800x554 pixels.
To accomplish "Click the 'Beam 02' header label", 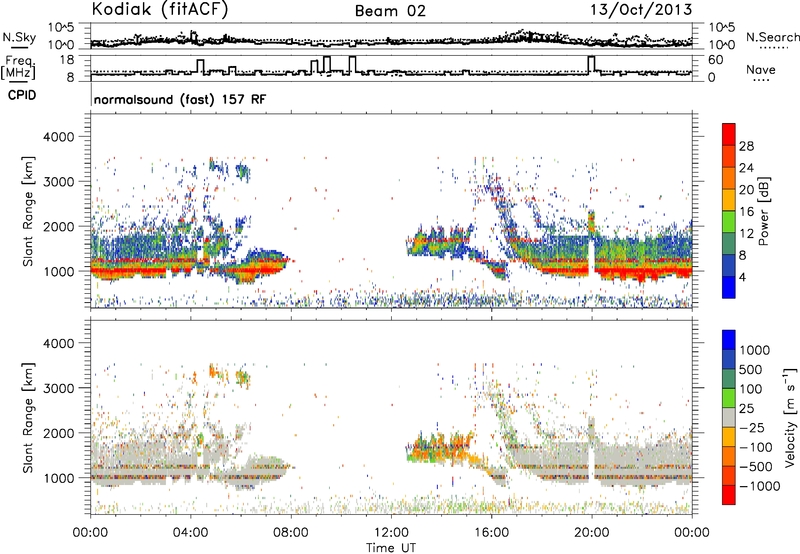I will click(390, 11).
